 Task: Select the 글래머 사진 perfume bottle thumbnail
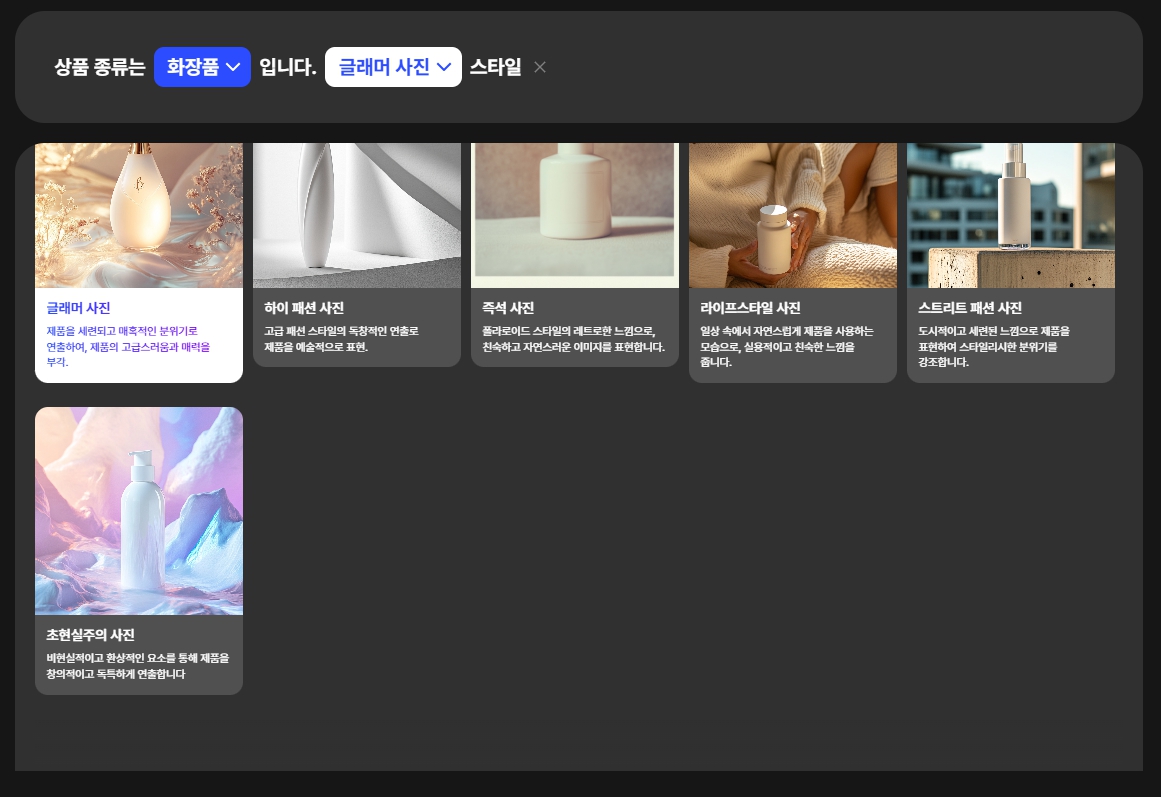pyautogui.click(x=139, y=216)
